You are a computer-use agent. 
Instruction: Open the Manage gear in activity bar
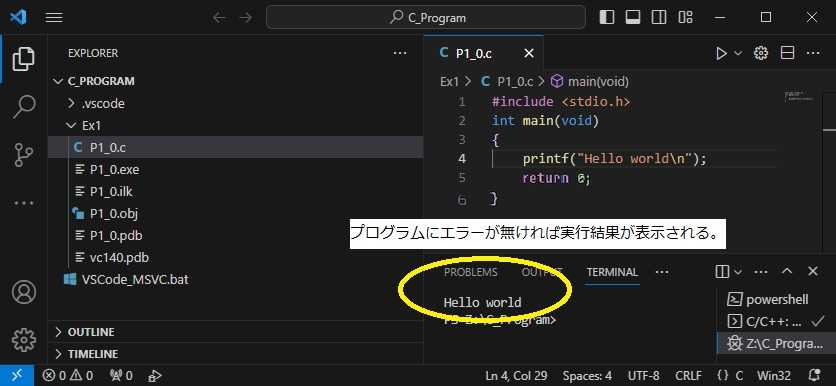23,340
